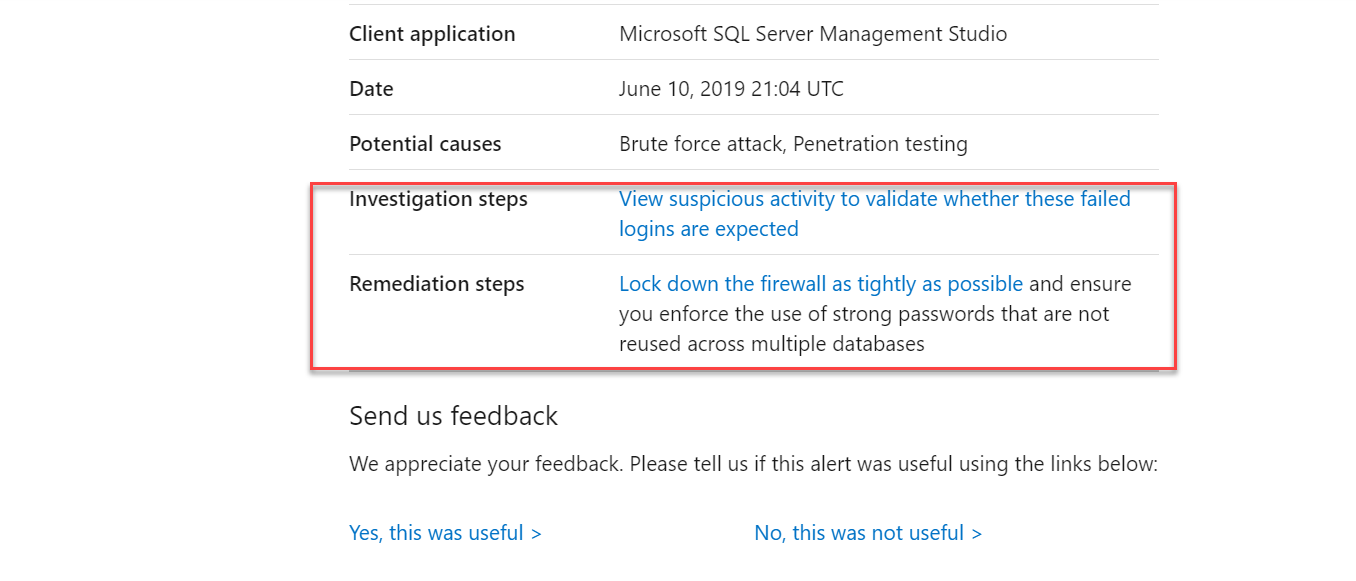Click the Remediation steps label
This screenshot has height=581, width=1356.
coord(436,284)
